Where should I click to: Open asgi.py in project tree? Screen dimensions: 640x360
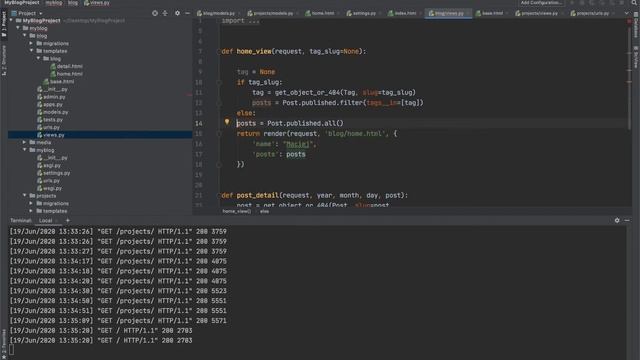click(49, 165)
